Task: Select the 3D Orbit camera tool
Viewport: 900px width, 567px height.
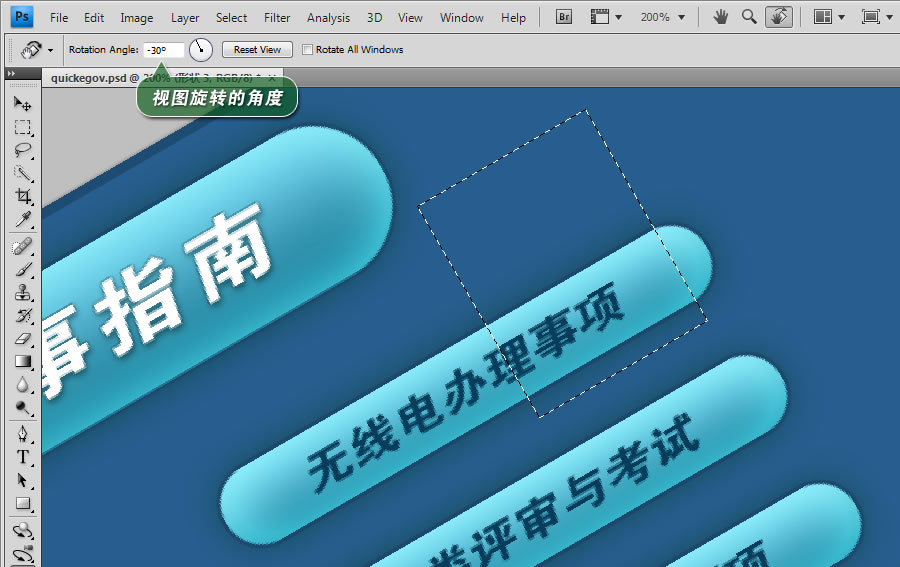Action: [x=23, y=554]
